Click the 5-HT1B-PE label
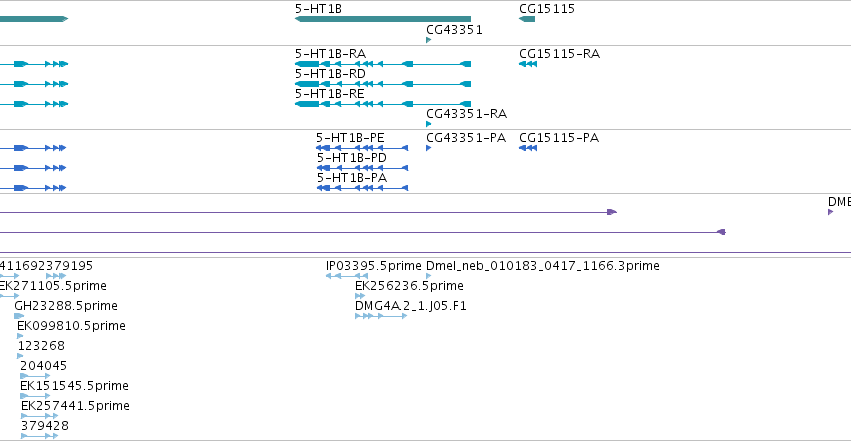851x441 pixels. [x=350, y=138]
